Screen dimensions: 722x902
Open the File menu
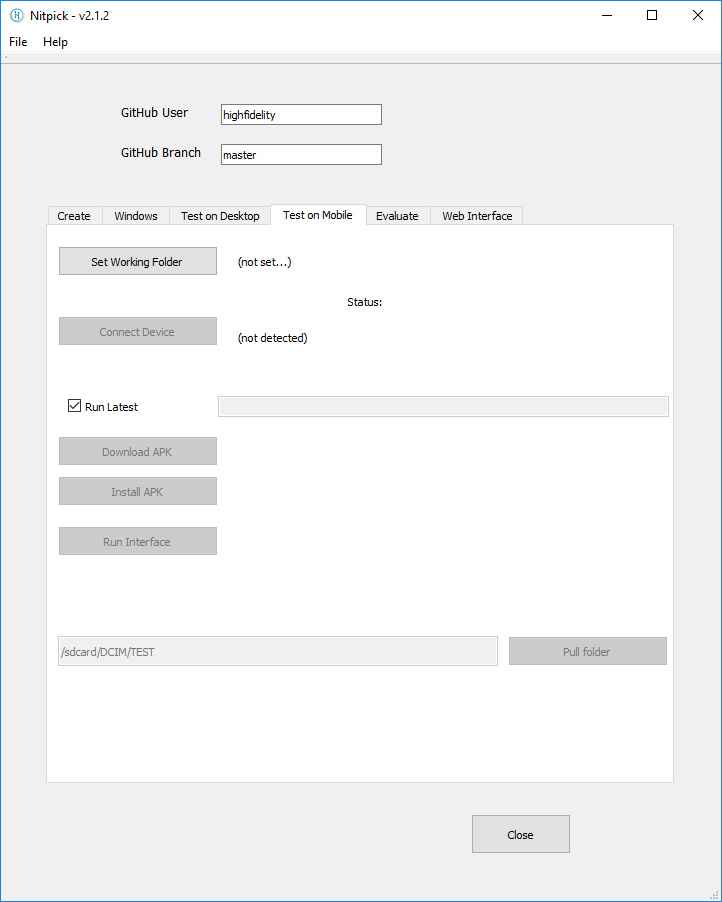tap(18, 41)
